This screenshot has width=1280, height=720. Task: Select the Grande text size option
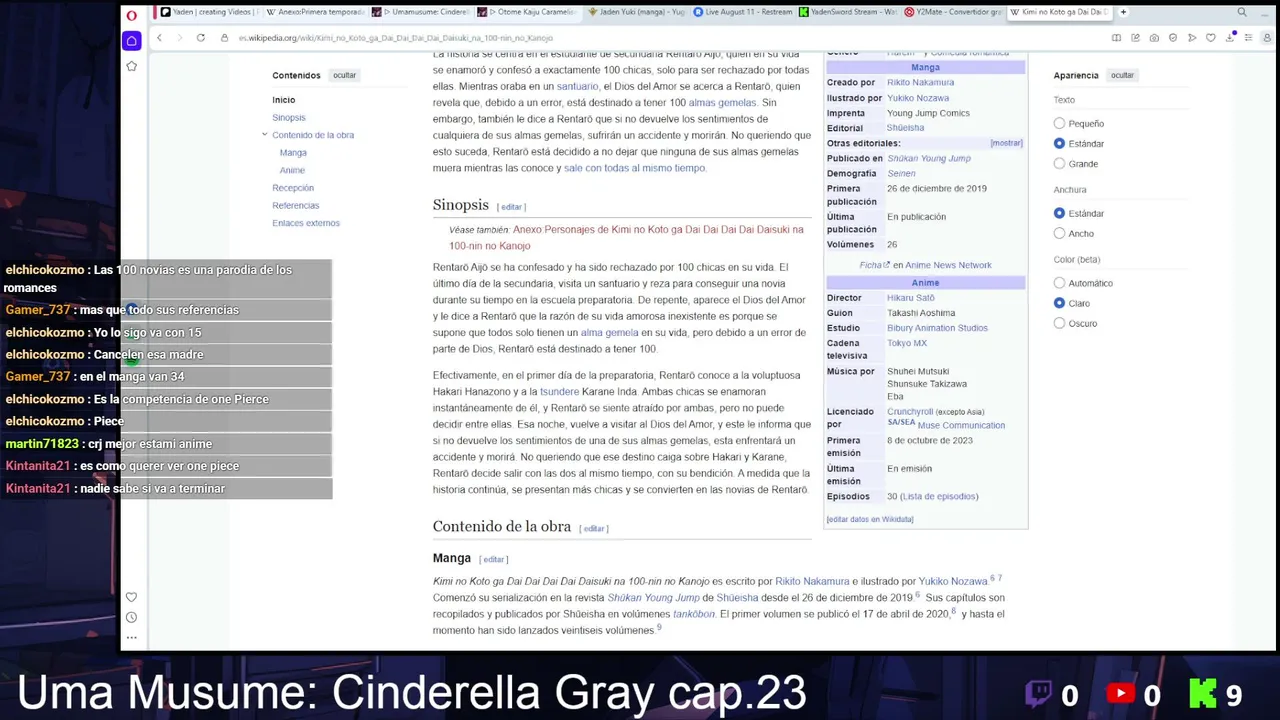[x=1059, y=164]
